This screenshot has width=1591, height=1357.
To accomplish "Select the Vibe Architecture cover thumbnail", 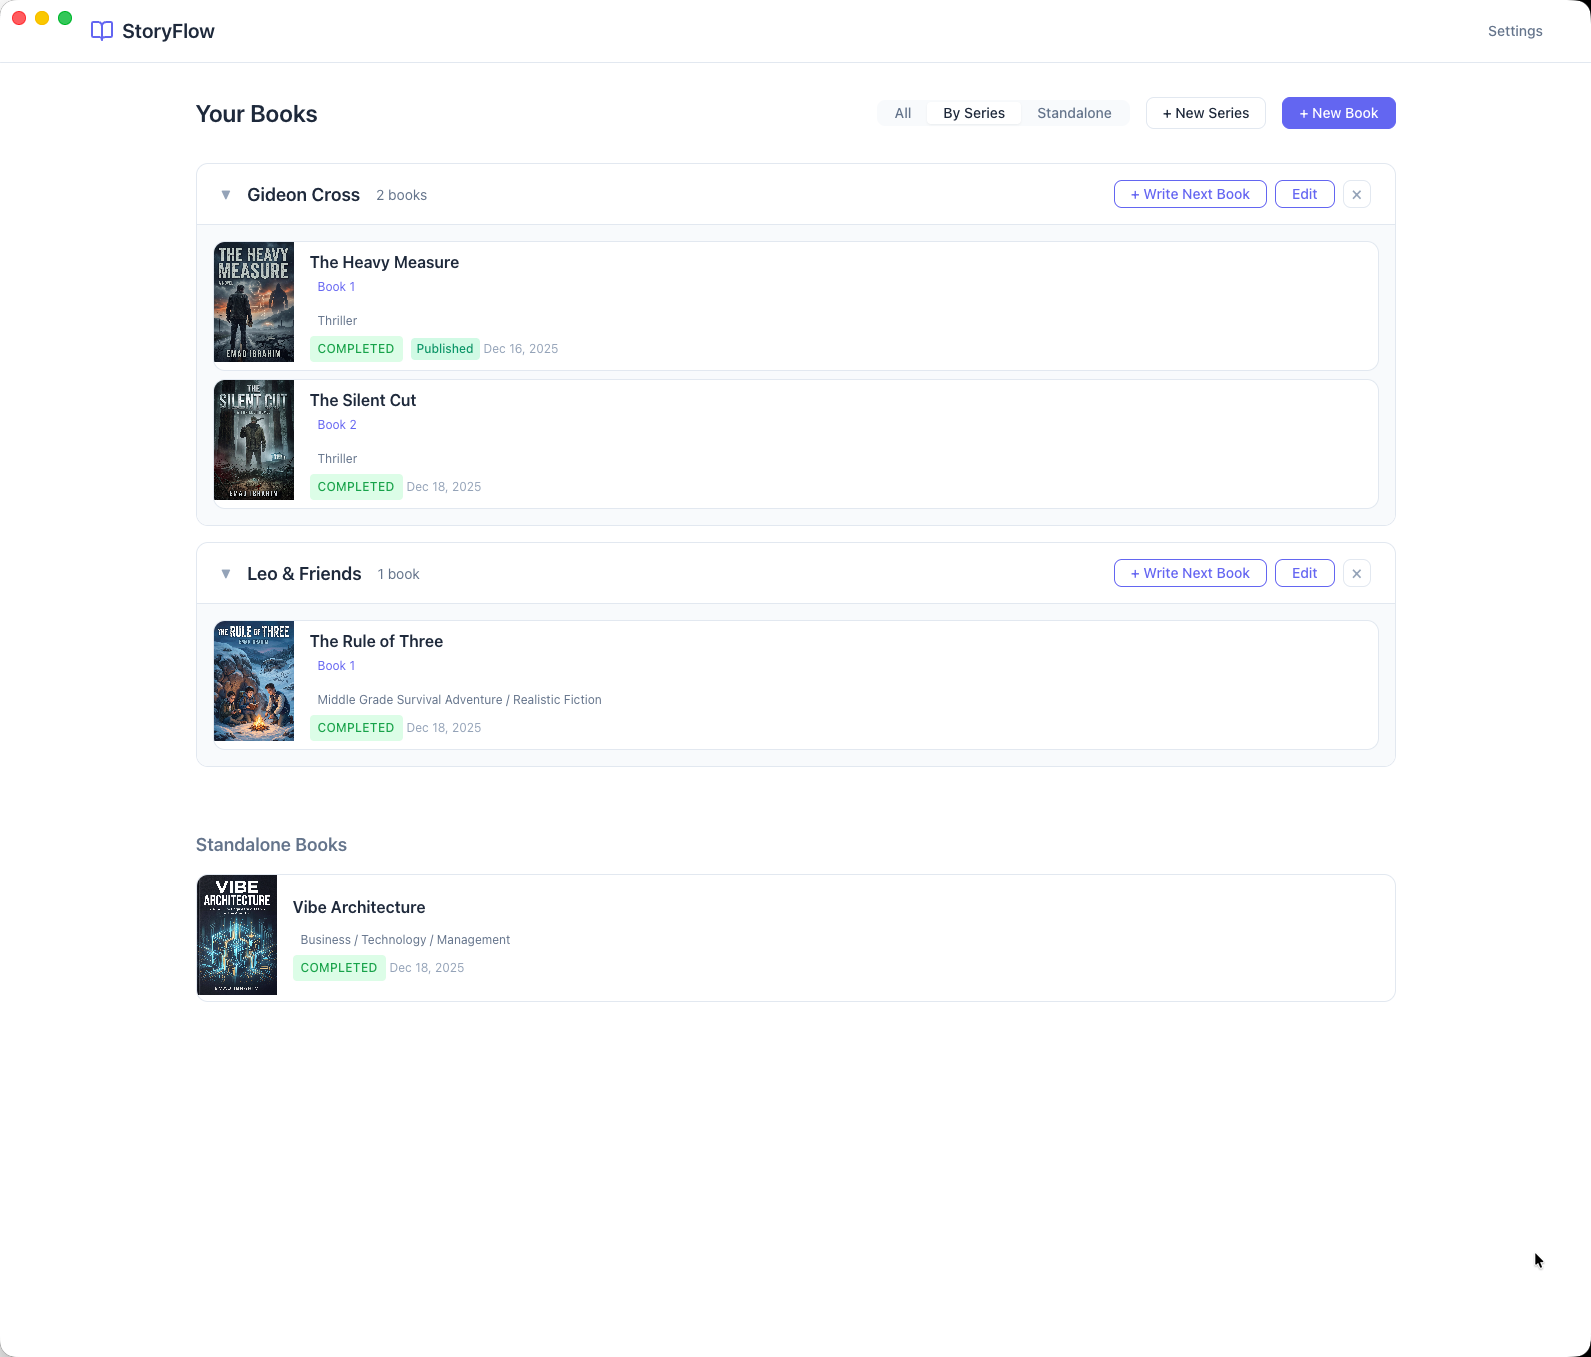I will pyautogui.click(x=237, y=935).
